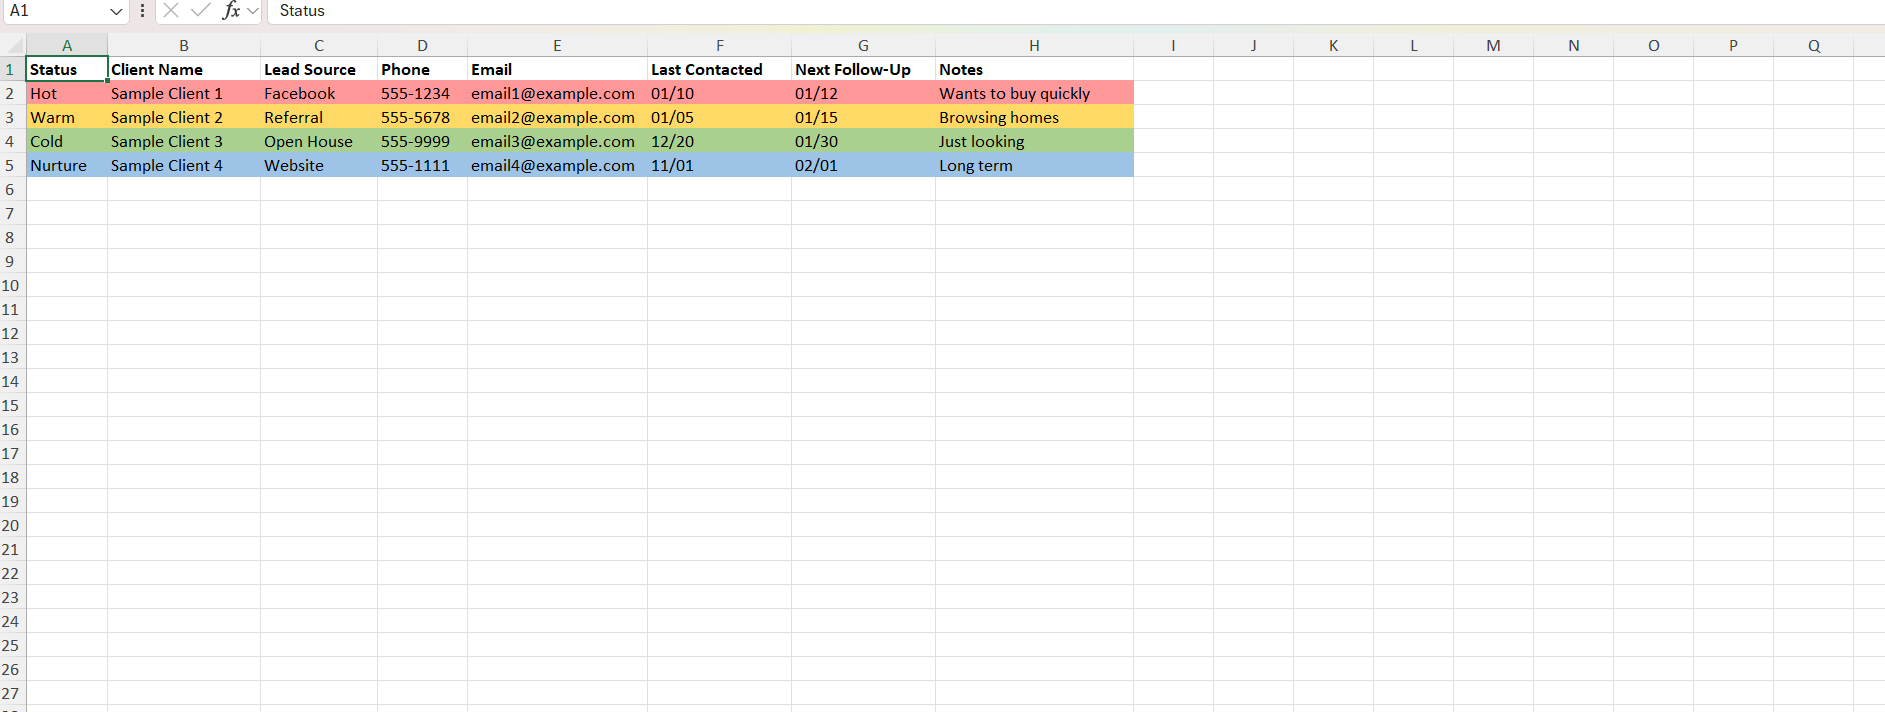Click the Long term note

tap(1034, 165)
